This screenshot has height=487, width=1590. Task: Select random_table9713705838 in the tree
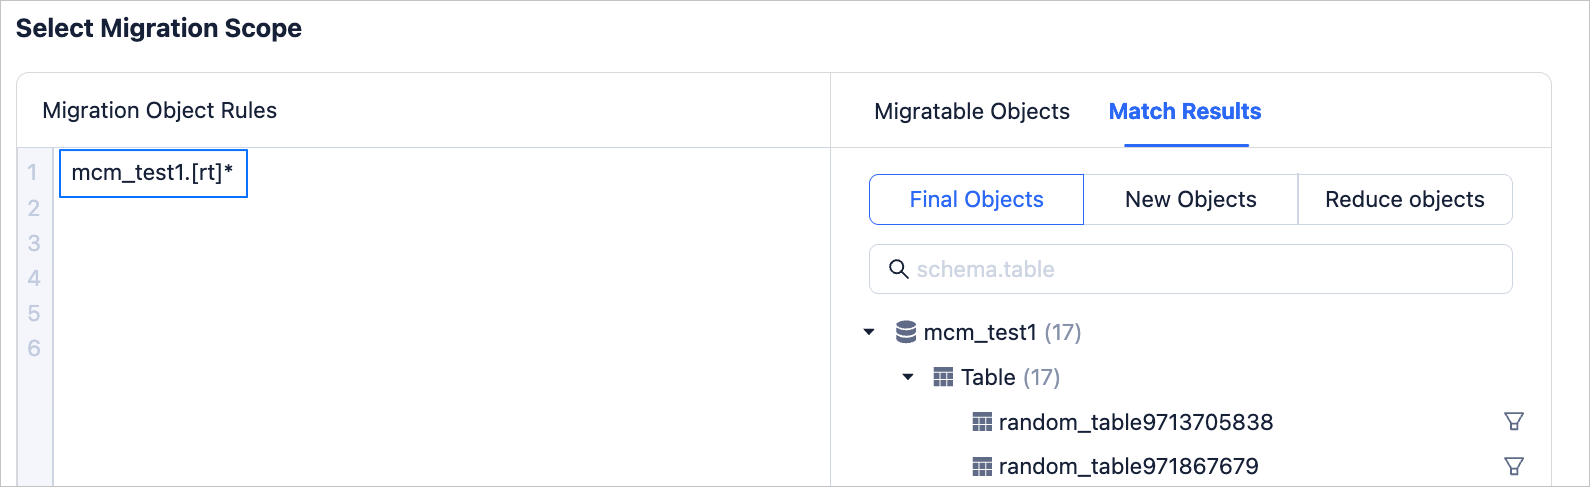coord(1136,422)
